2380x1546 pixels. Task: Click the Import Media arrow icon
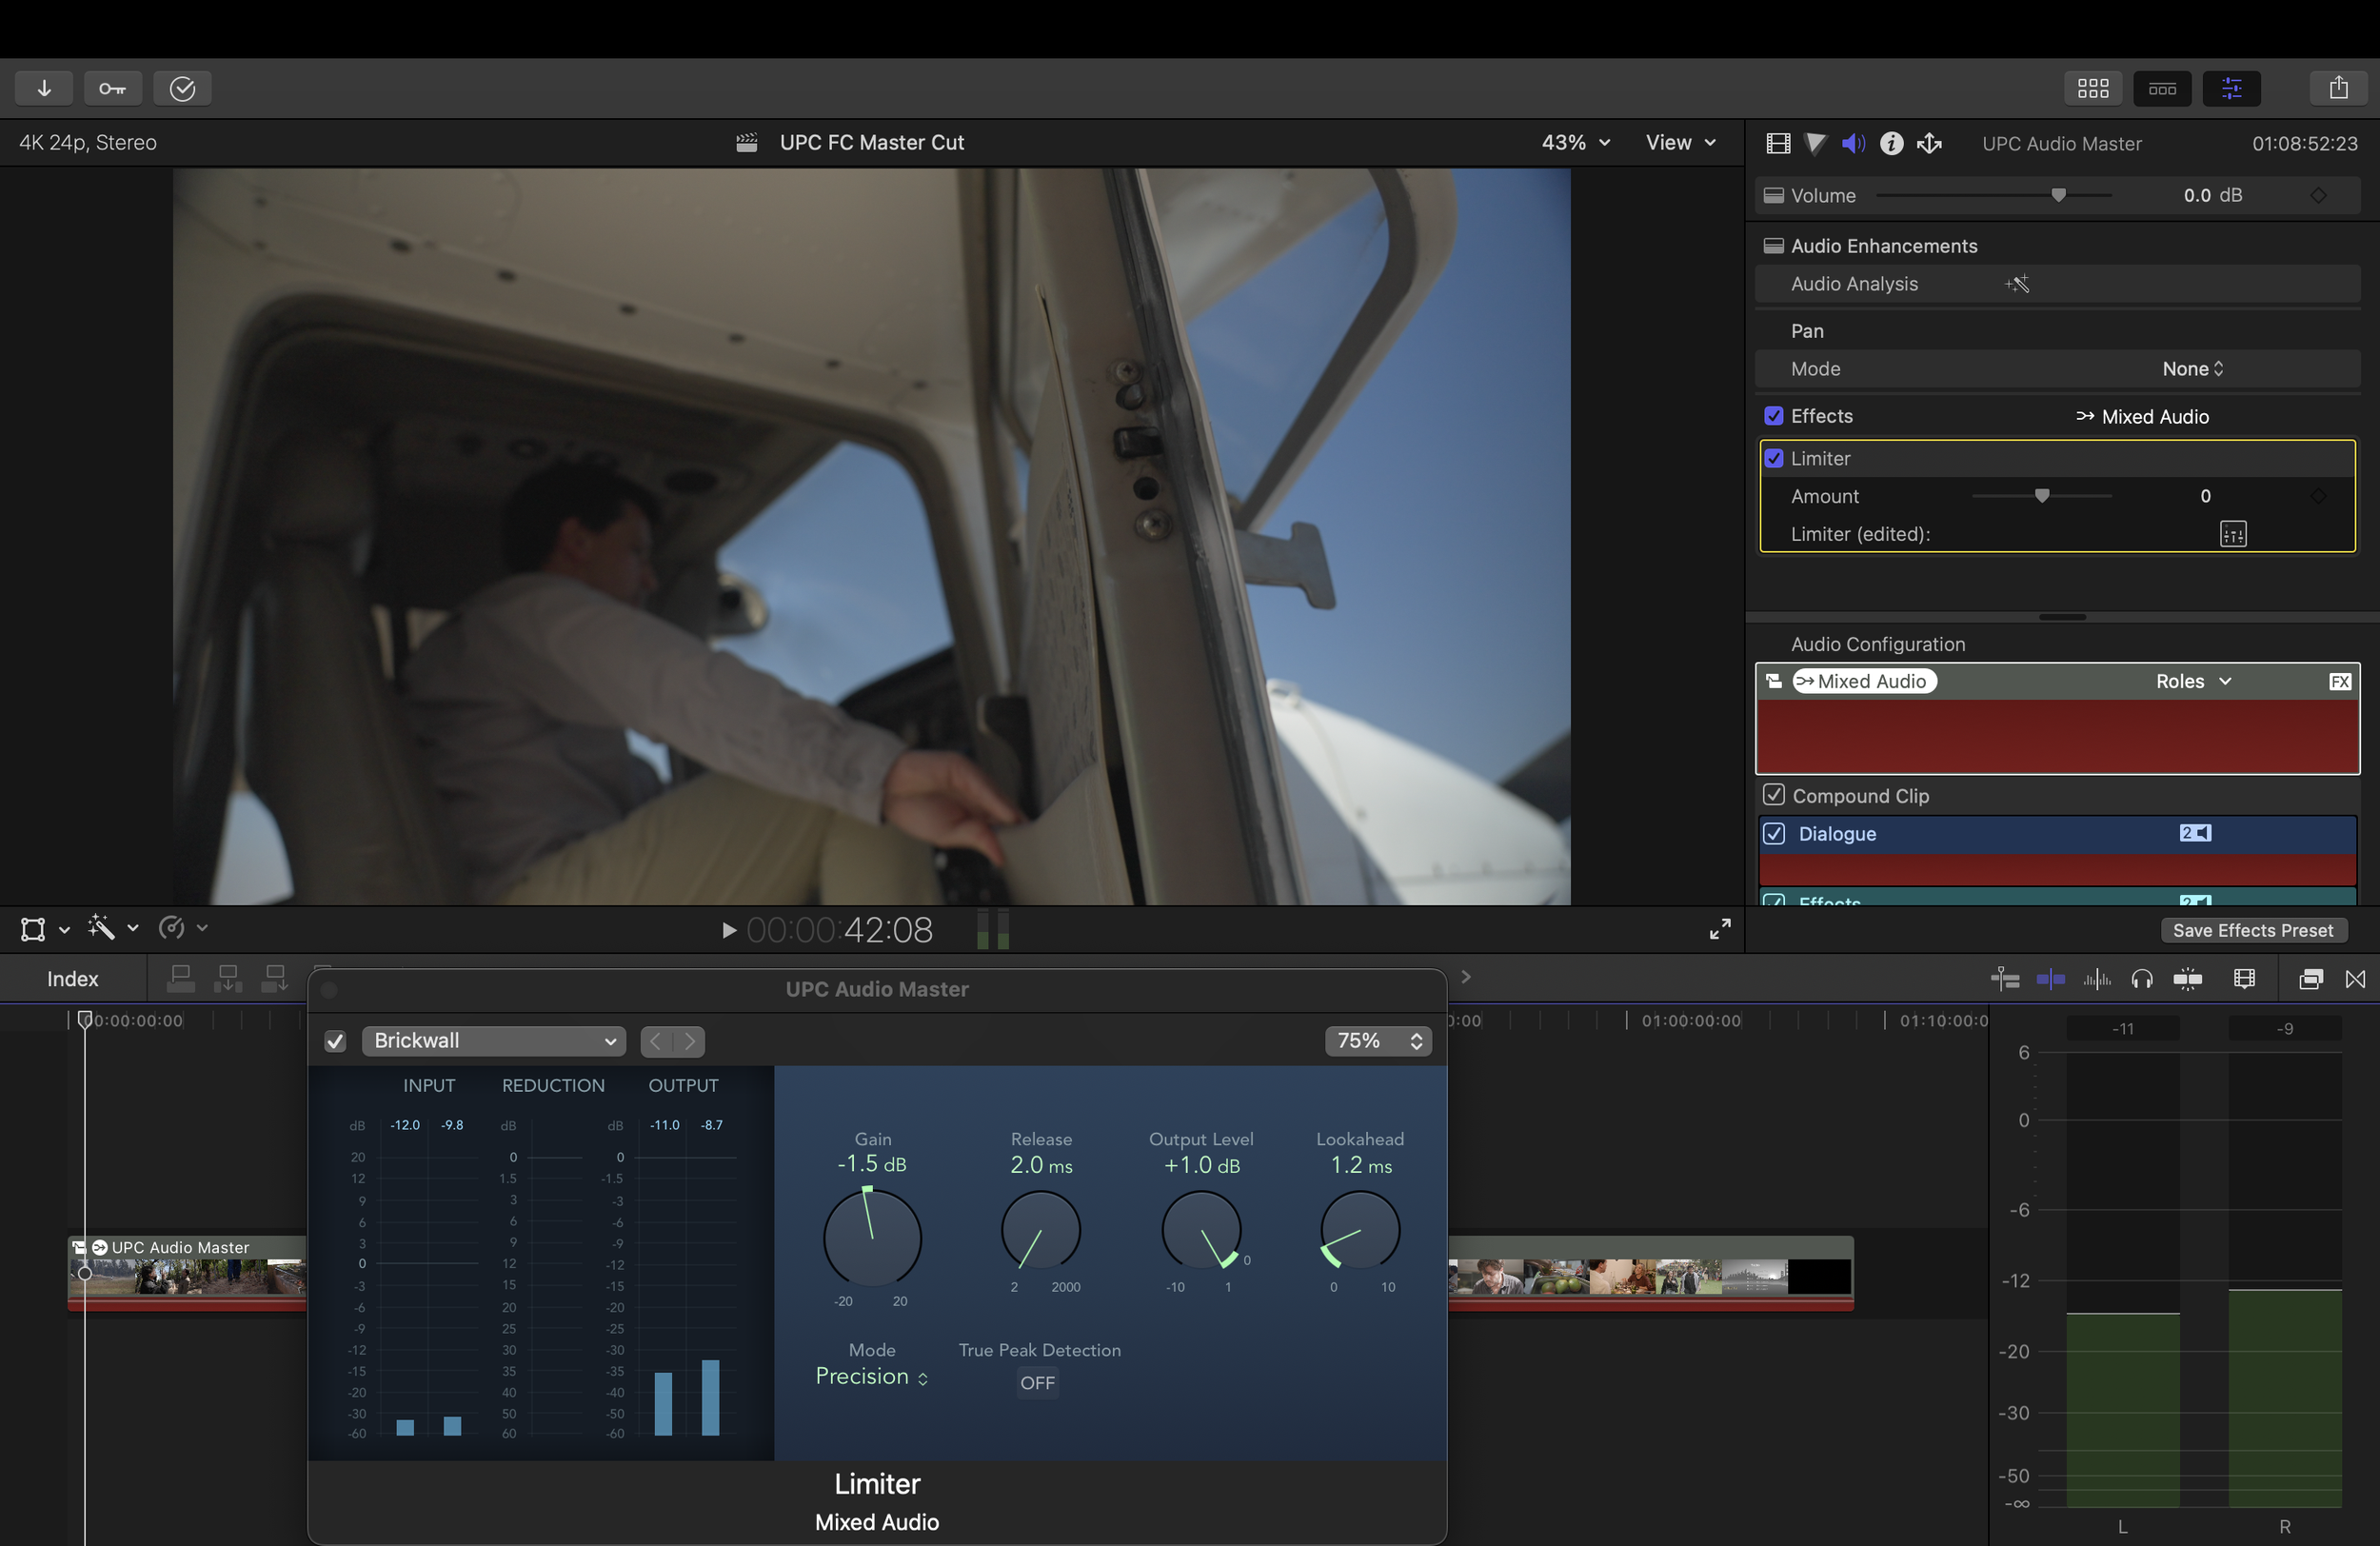44,88
